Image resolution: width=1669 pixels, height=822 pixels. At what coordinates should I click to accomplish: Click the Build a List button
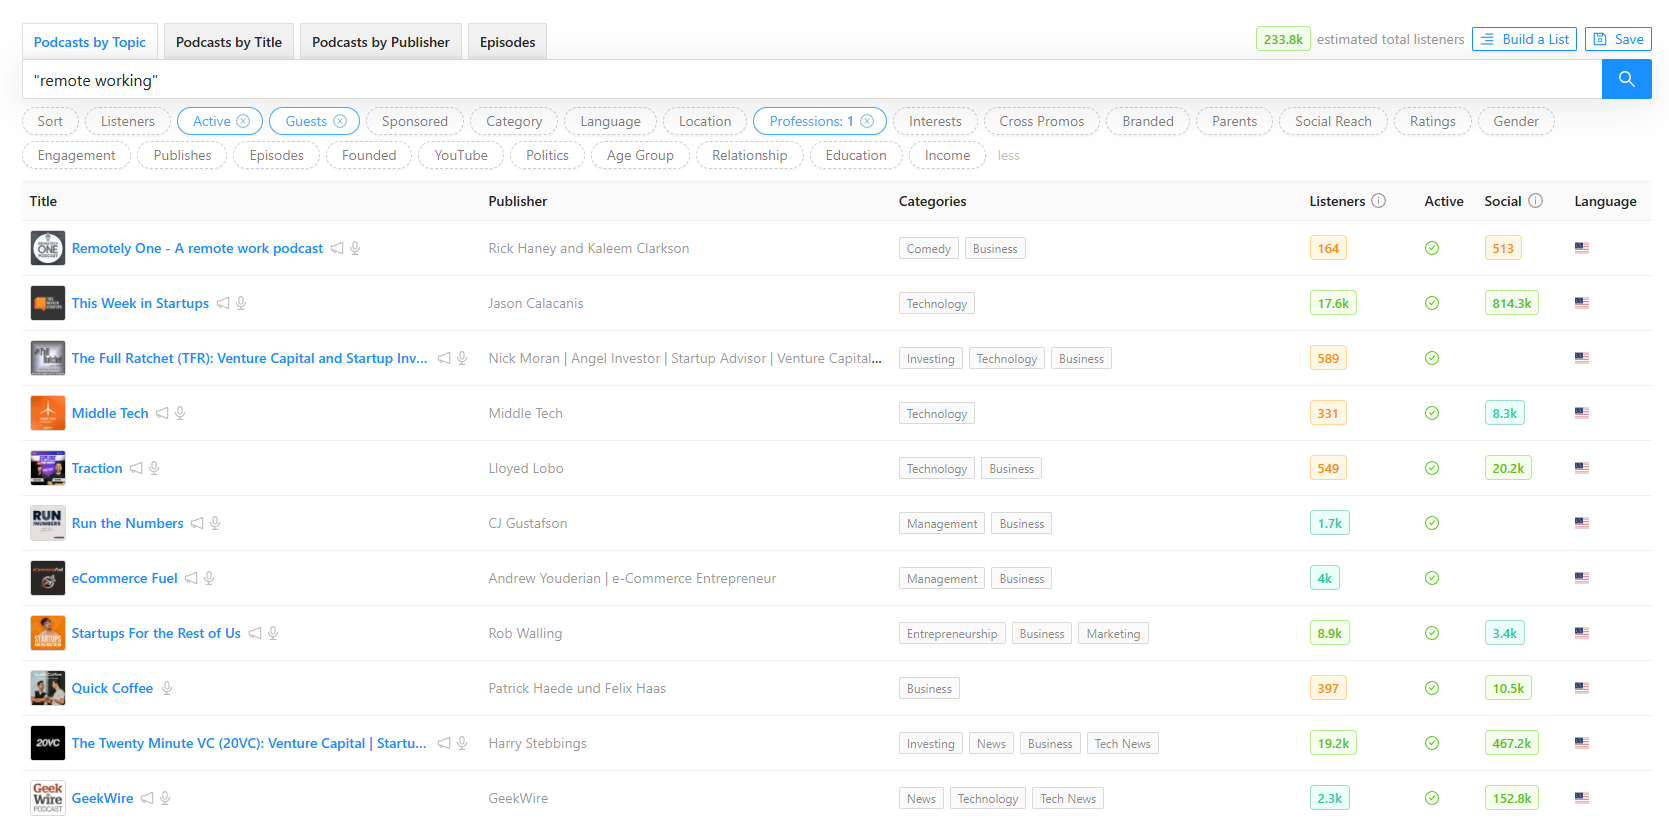(x=1524, y=39)
